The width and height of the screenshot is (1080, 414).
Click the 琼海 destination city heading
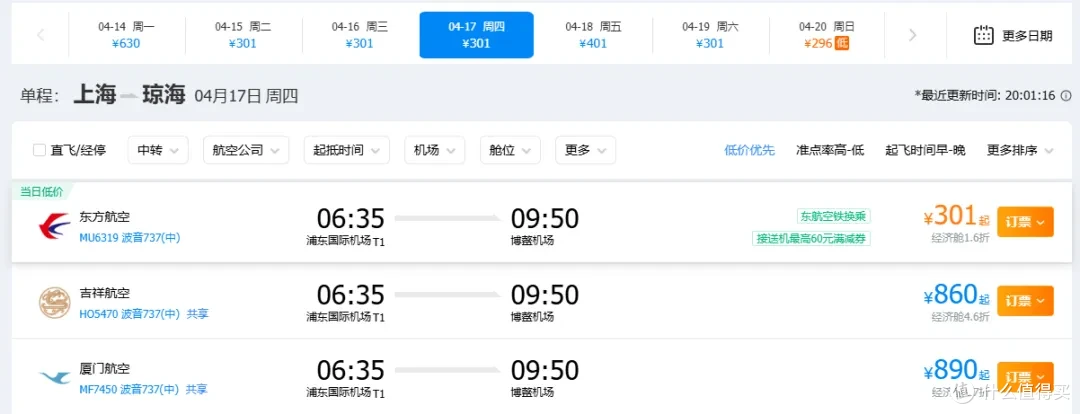coord(164,94)
